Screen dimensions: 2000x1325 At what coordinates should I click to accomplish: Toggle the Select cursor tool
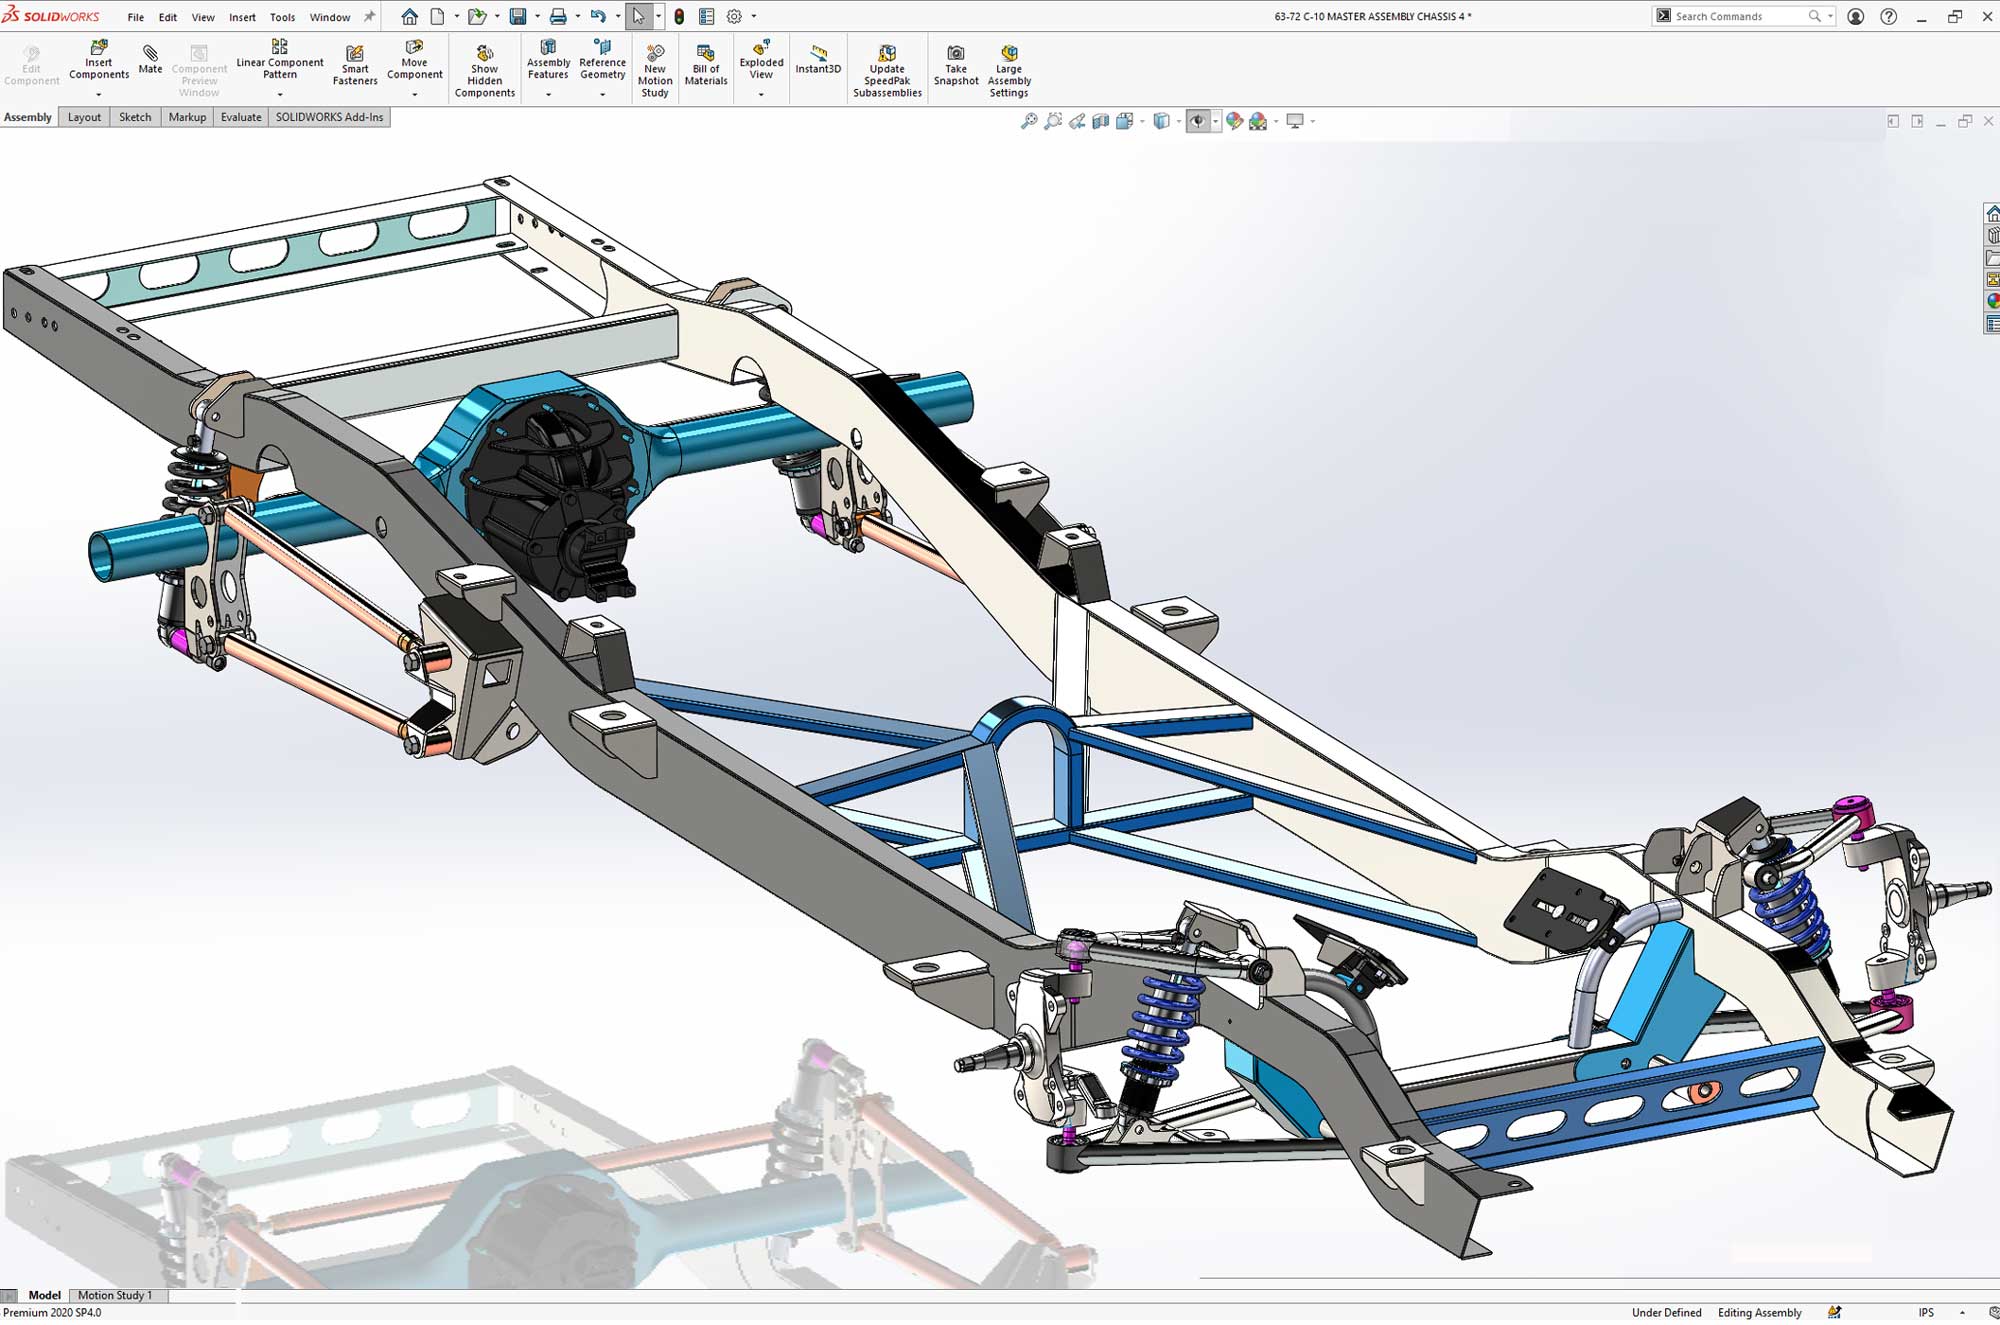click(638, 16)
